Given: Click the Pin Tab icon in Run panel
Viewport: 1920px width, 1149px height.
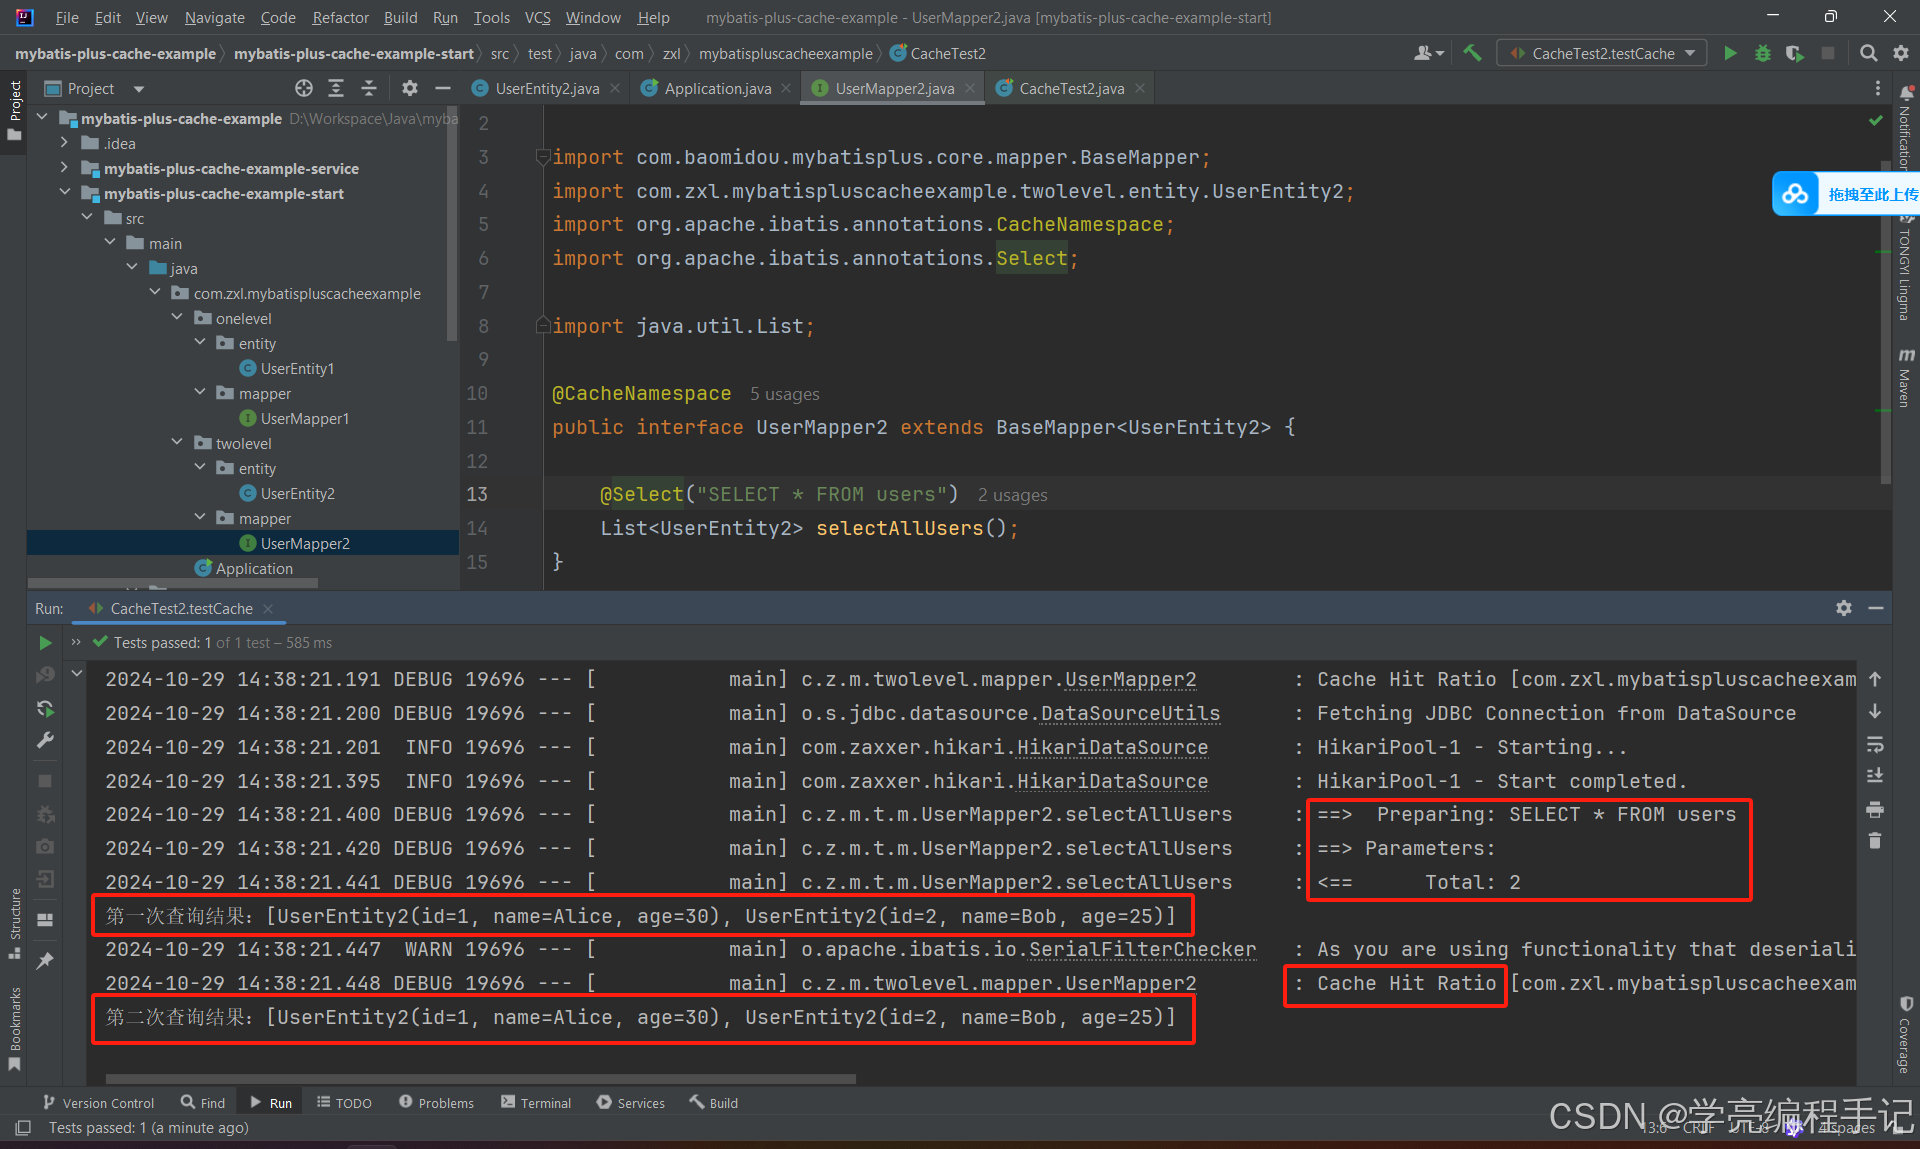Looking at the screenshot, I should (x=45, y=961).
